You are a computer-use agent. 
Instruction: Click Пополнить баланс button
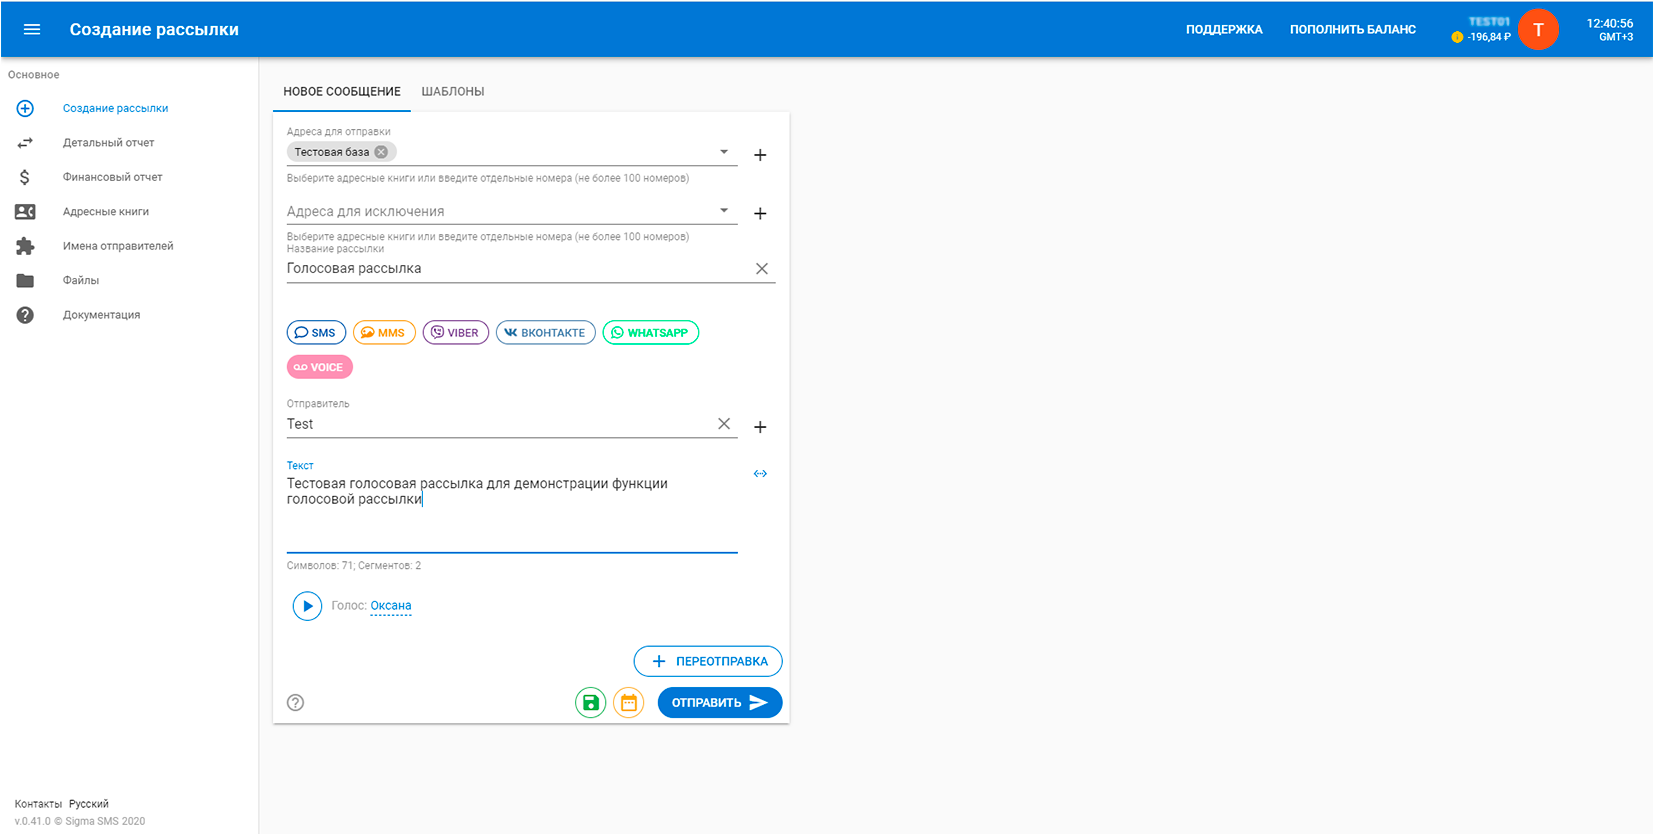tap(1353, 29)
